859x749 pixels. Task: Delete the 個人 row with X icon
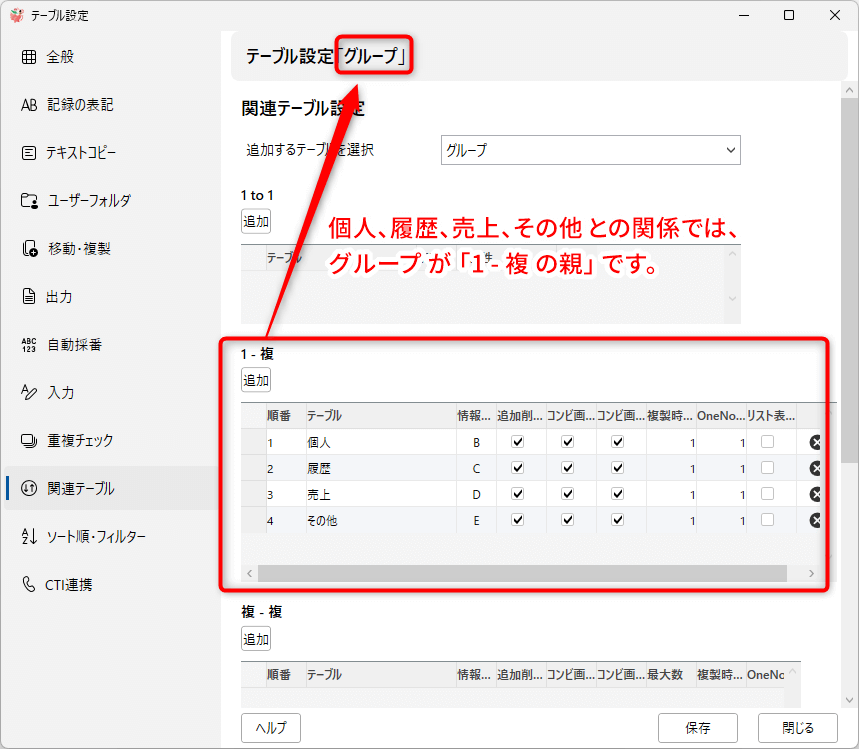(x=815, y=443)
